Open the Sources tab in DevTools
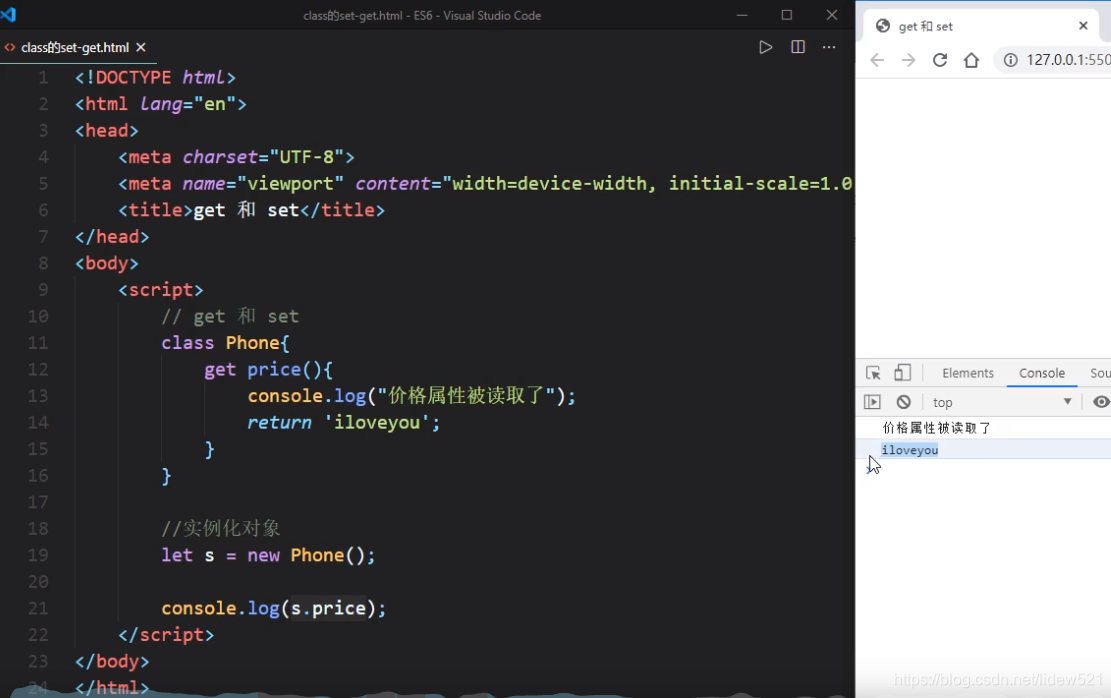1111x698 pixels. pos(1099,373)
